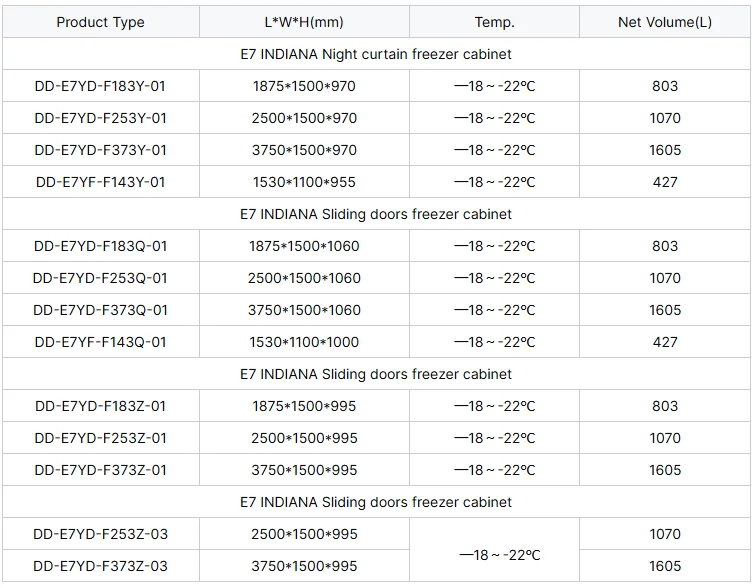Viewport: 752px width, 588px height.
Task: Select DD-E7YD-F183Z-01 model cell
Action: (x=101, y=406)
